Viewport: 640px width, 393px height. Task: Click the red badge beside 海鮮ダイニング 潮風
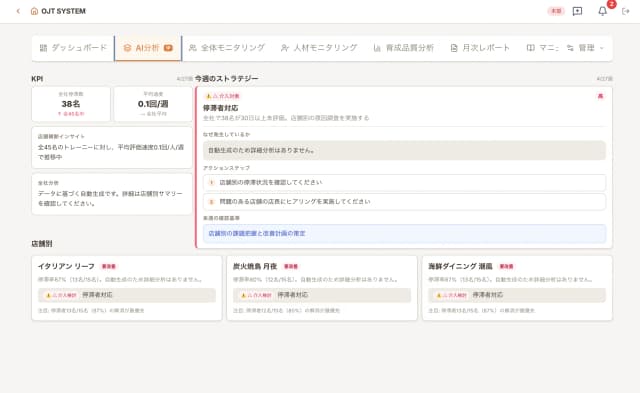pos(506,266)
